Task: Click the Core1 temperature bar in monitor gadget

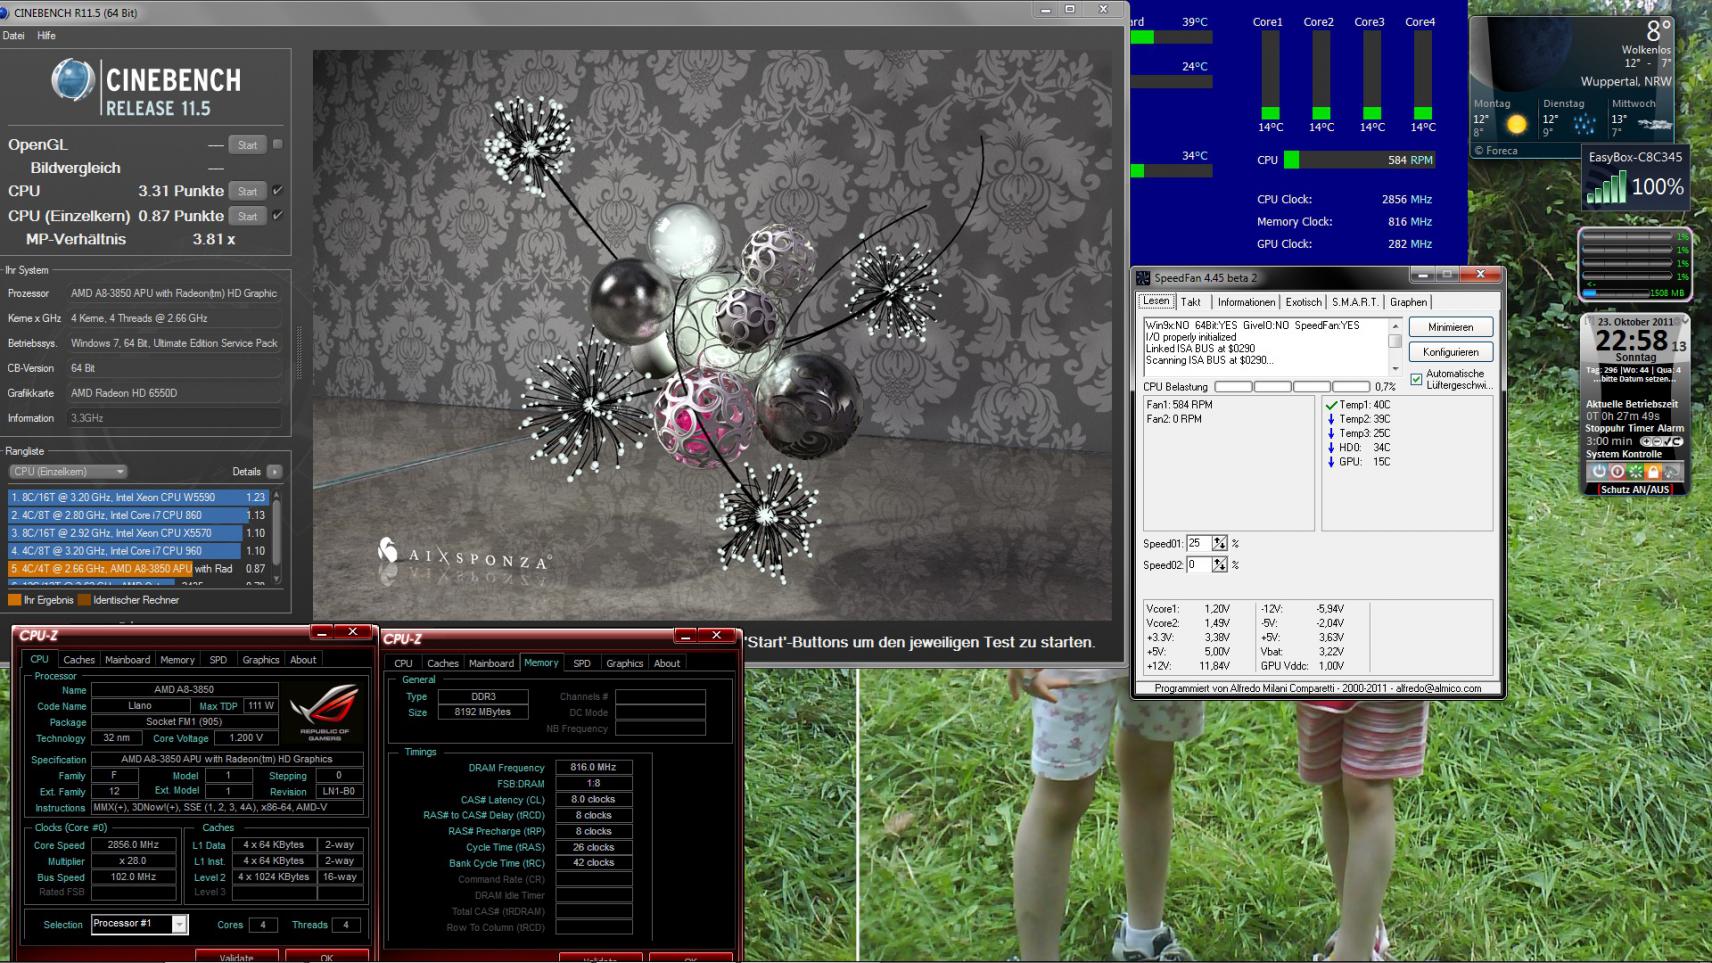Action: pyautogui.click(x=1270, y=75)
